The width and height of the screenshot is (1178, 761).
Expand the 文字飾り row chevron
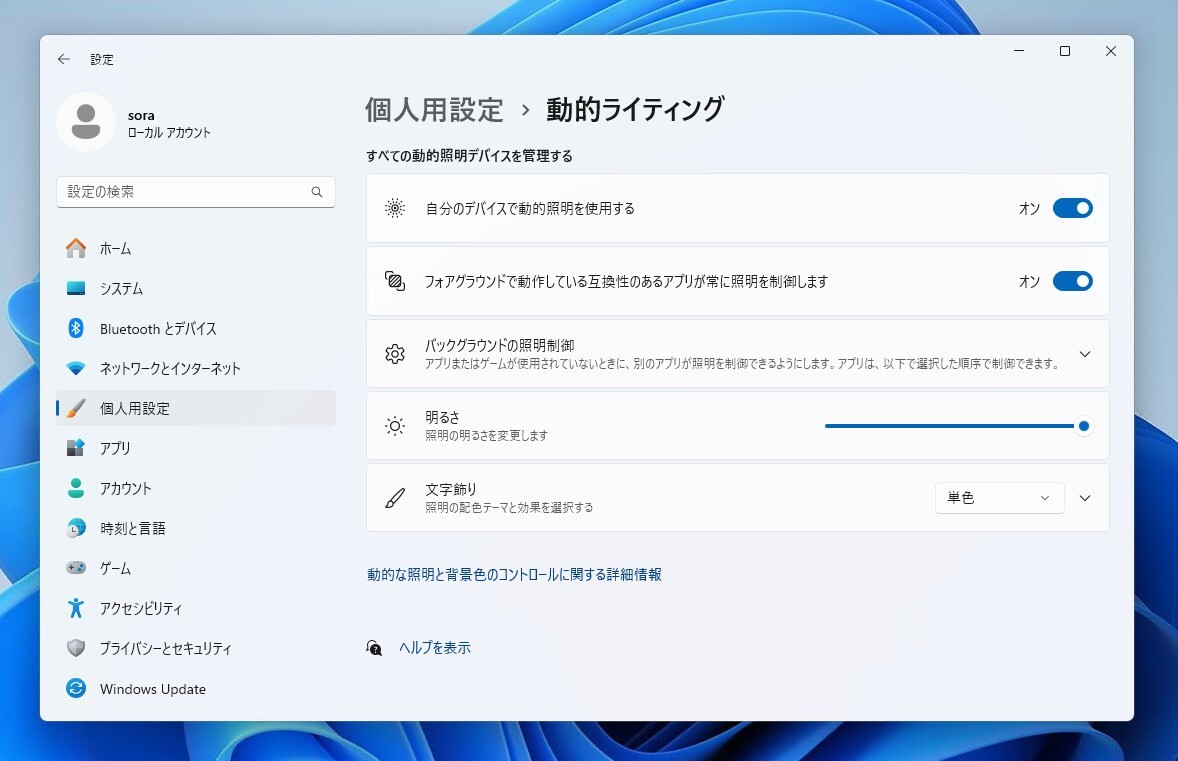(x=1085, y=497)
